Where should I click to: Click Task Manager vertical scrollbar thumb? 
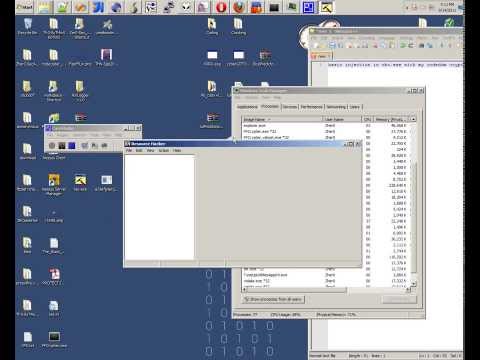click(x=413, y=217)
